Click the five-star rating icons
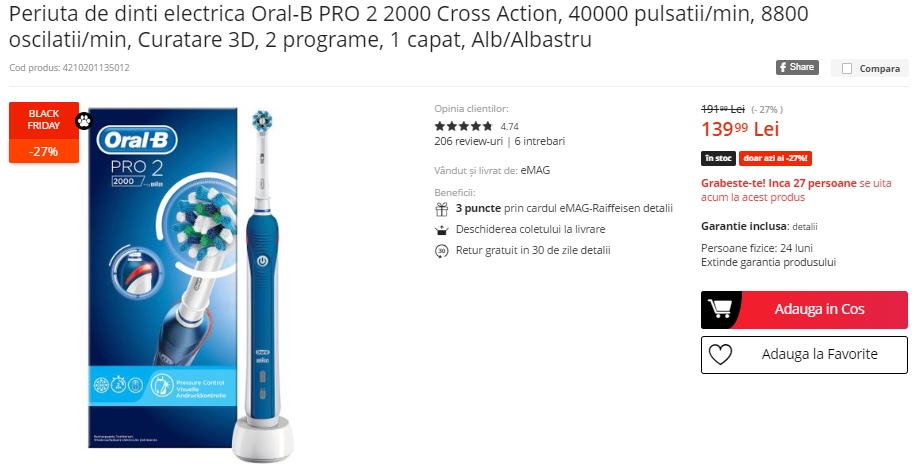Image resolution: width=917 pixels, height=464 pixels. 464,126
